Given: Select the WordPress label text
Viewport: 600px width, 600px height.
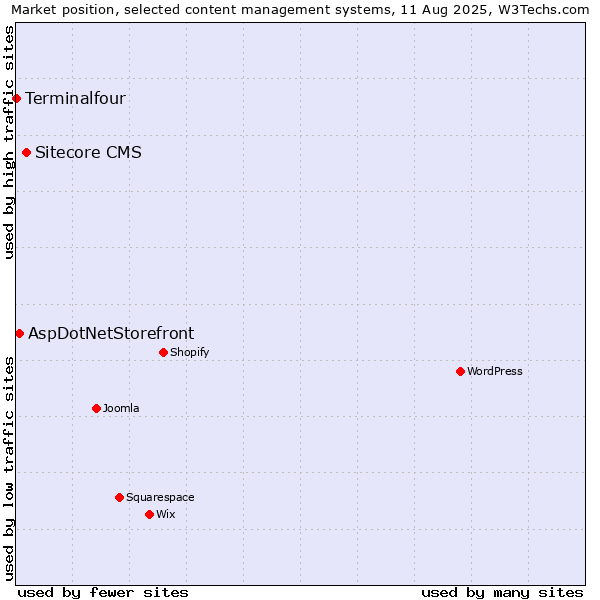Looking at the screenshot, I should tap(495, 371).
